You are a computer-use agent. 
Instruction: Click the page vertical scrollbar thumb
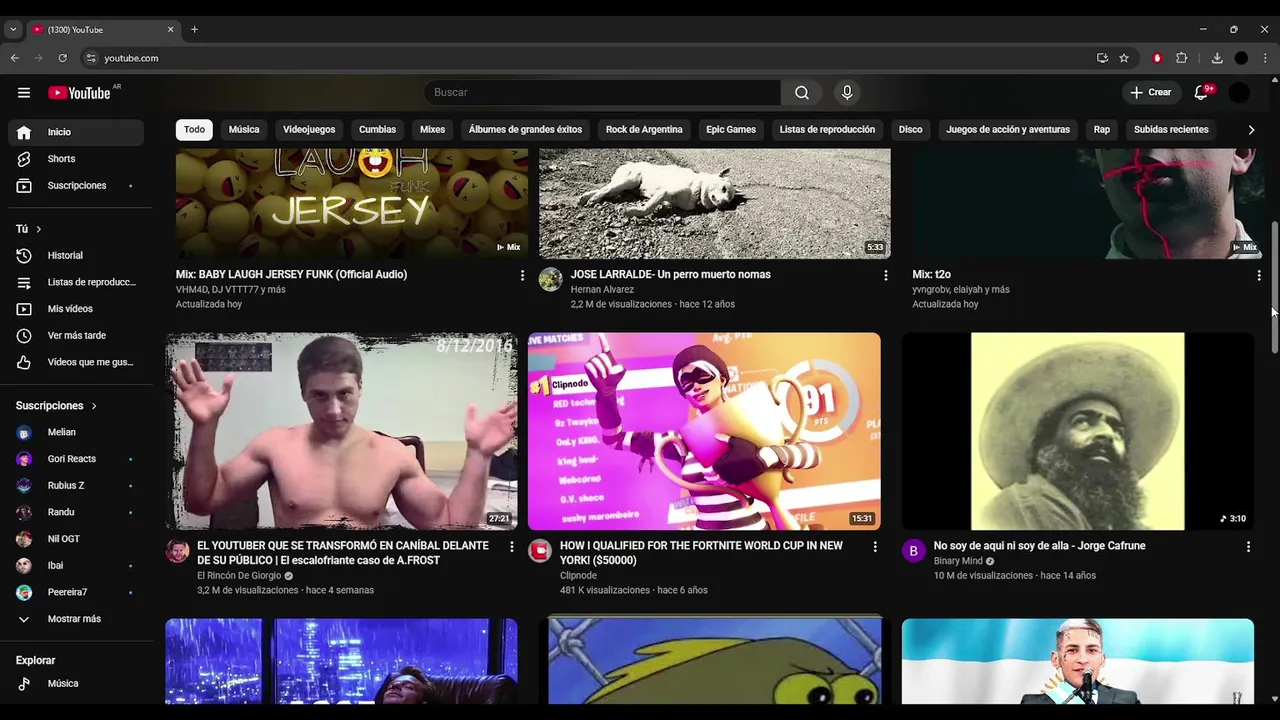click(x=1274, y=287)
